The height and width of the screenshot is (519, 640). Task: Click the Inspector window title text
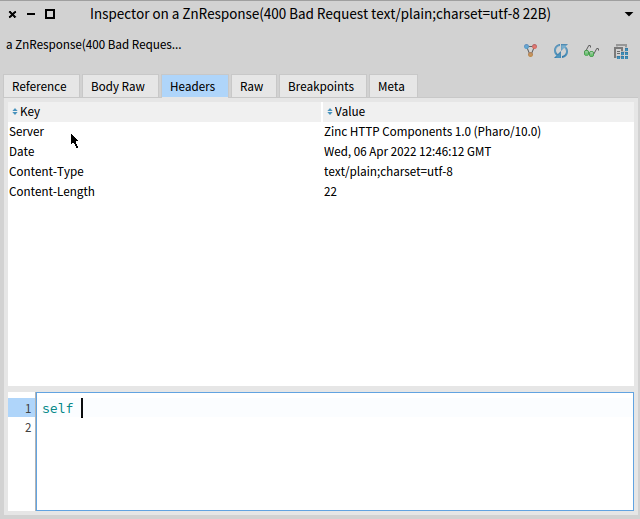[x=320, y=14]
